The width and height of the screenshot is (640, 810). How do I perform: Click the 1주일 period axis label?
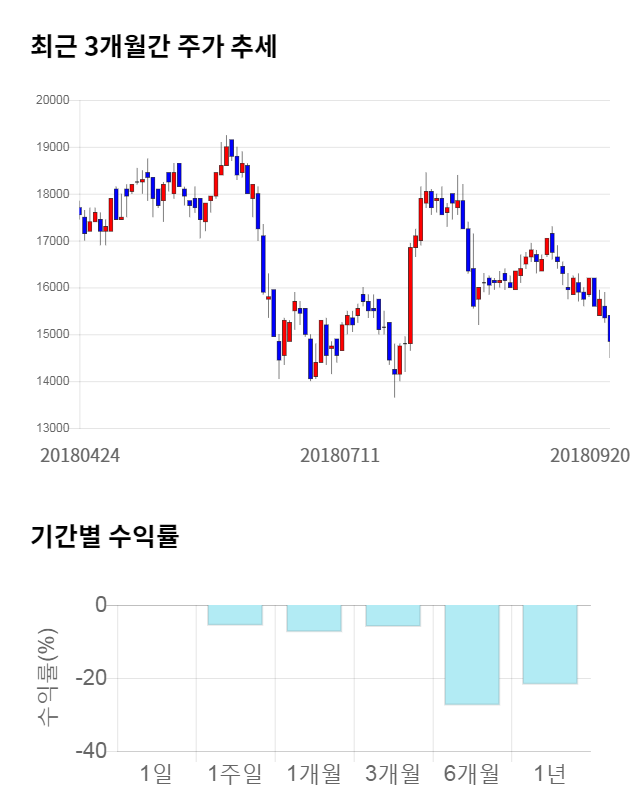coord(235,773)
